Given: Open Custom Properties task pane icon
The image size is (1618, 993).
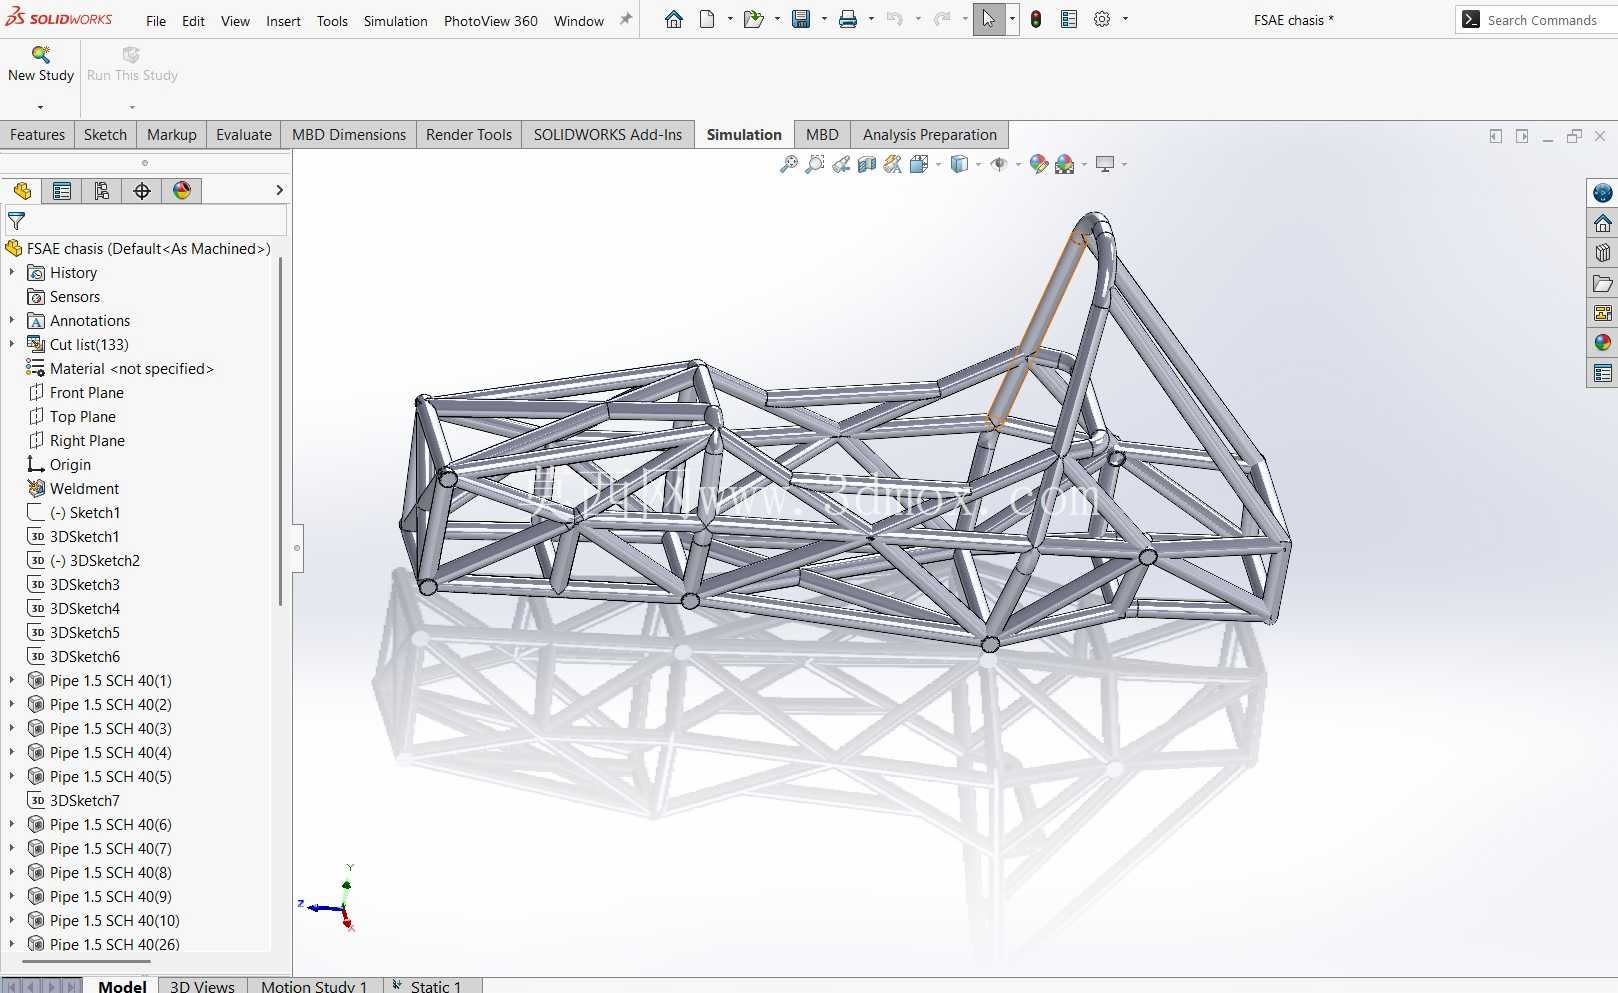Looking at the screenshot, I should tap(1603, 373).
